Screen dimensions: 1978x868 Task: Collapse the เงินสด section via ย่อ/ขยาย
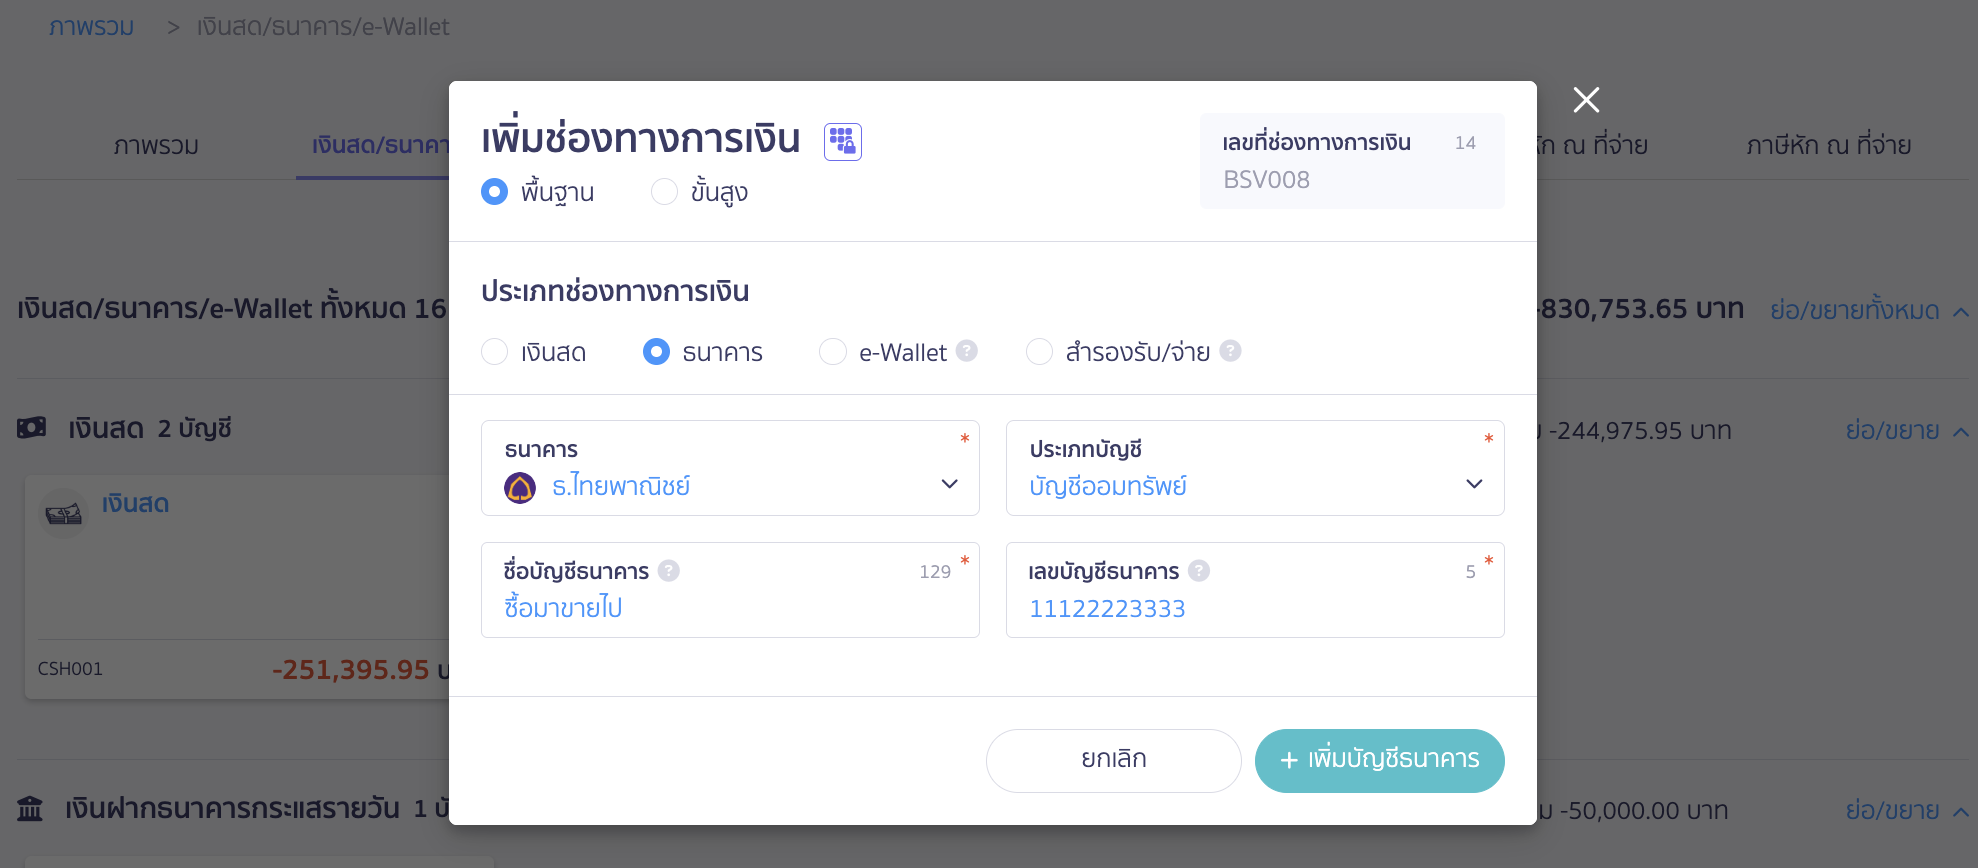tap(1906, 431)
